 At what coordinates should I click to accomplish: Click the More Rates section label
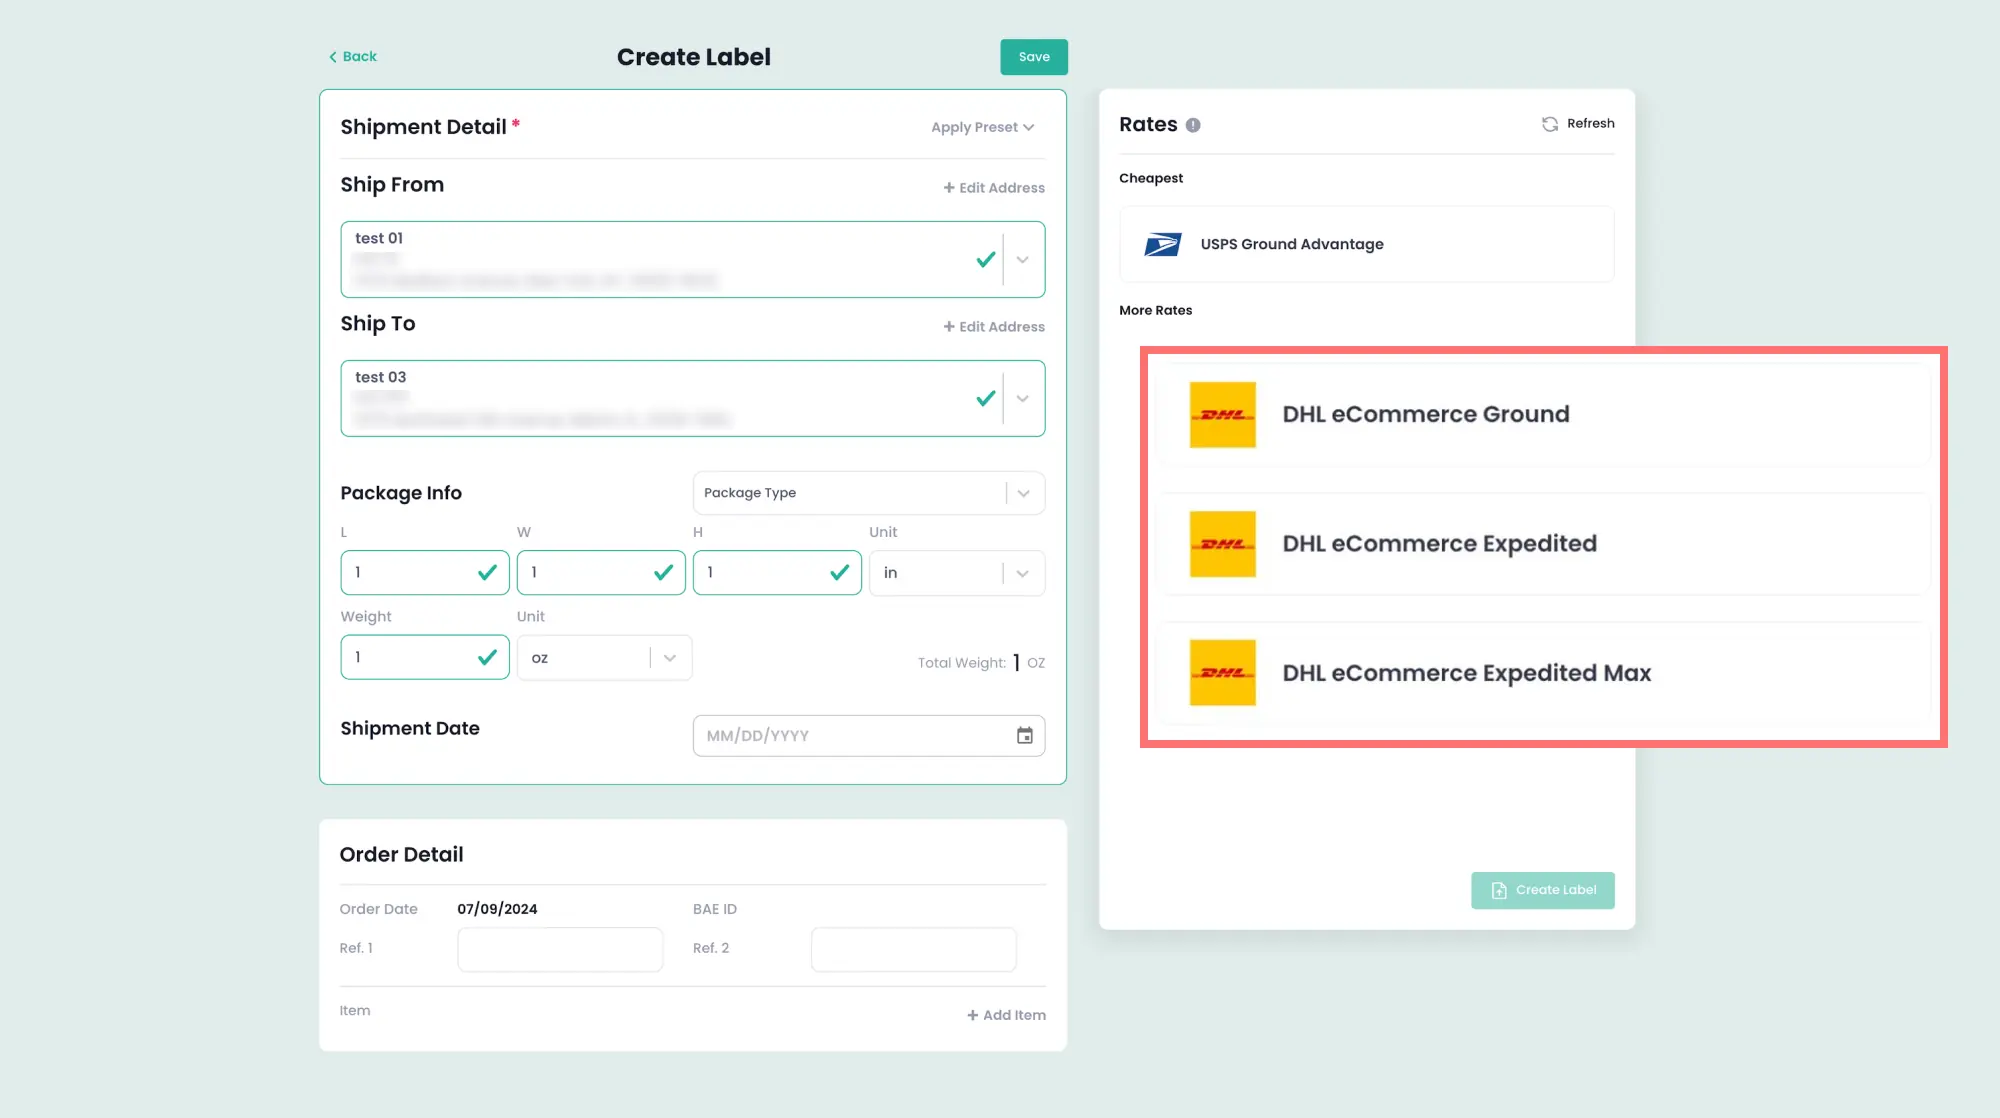point(1155,310)
